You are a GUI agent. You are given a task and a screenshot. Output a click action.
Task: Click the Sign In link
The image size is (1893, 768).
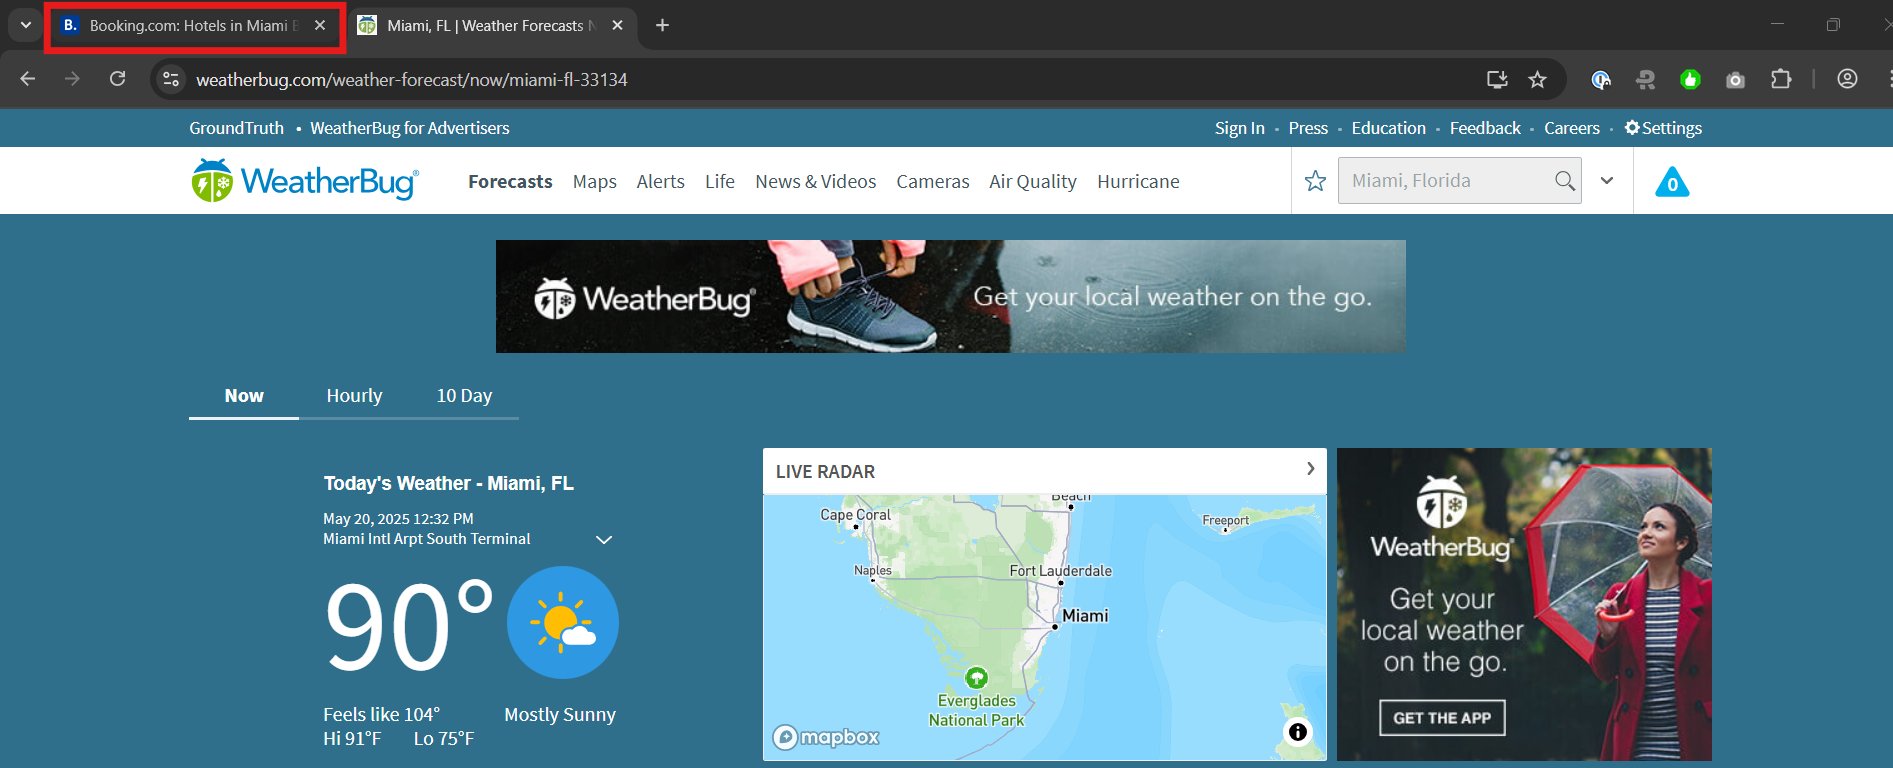click(x=1240, y=128)
